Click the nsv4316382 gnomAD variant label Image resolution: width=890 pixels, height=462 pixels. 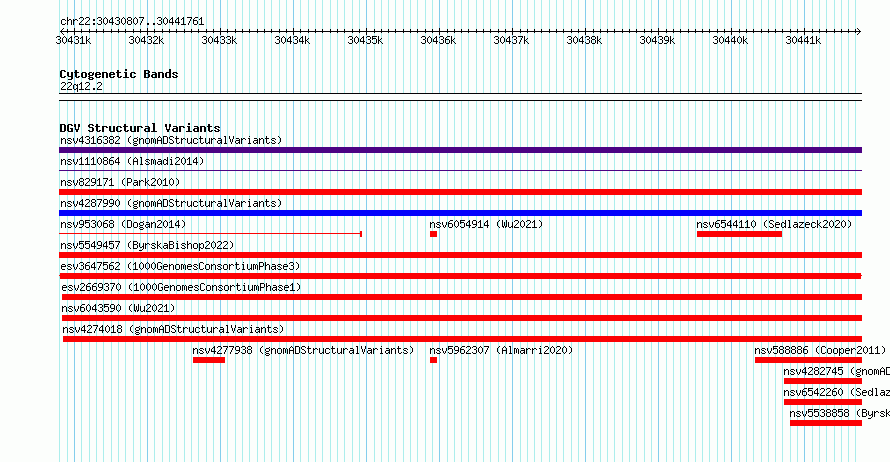[x=171, y=140]
